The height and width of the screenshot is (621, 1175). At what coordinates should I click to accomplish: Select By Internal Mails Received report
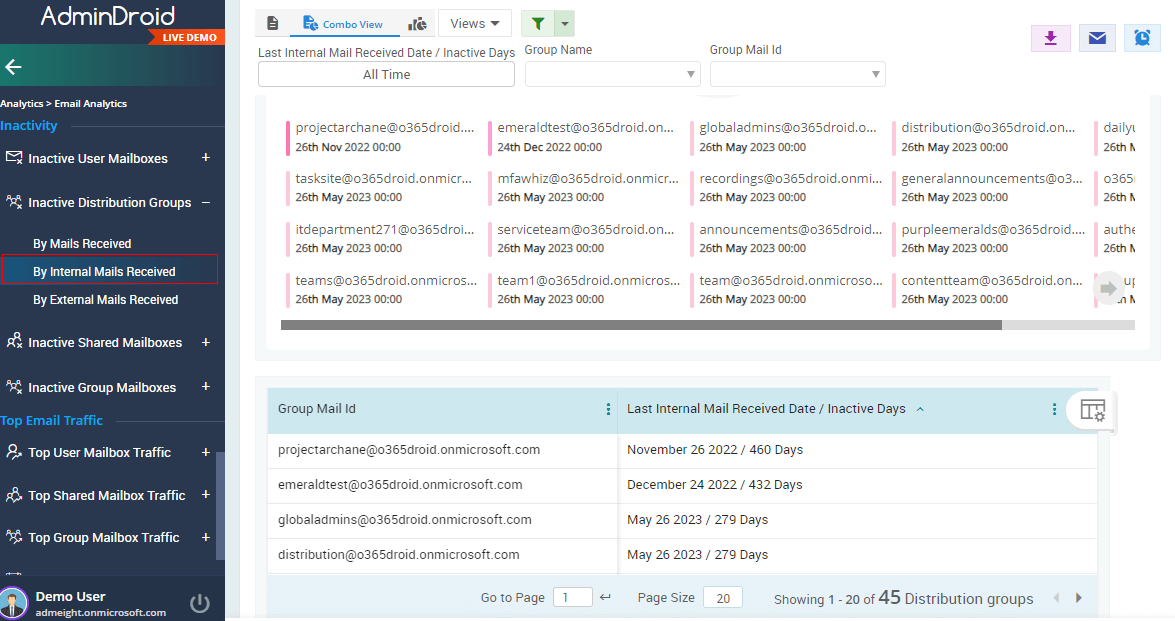tap(109, 270)
